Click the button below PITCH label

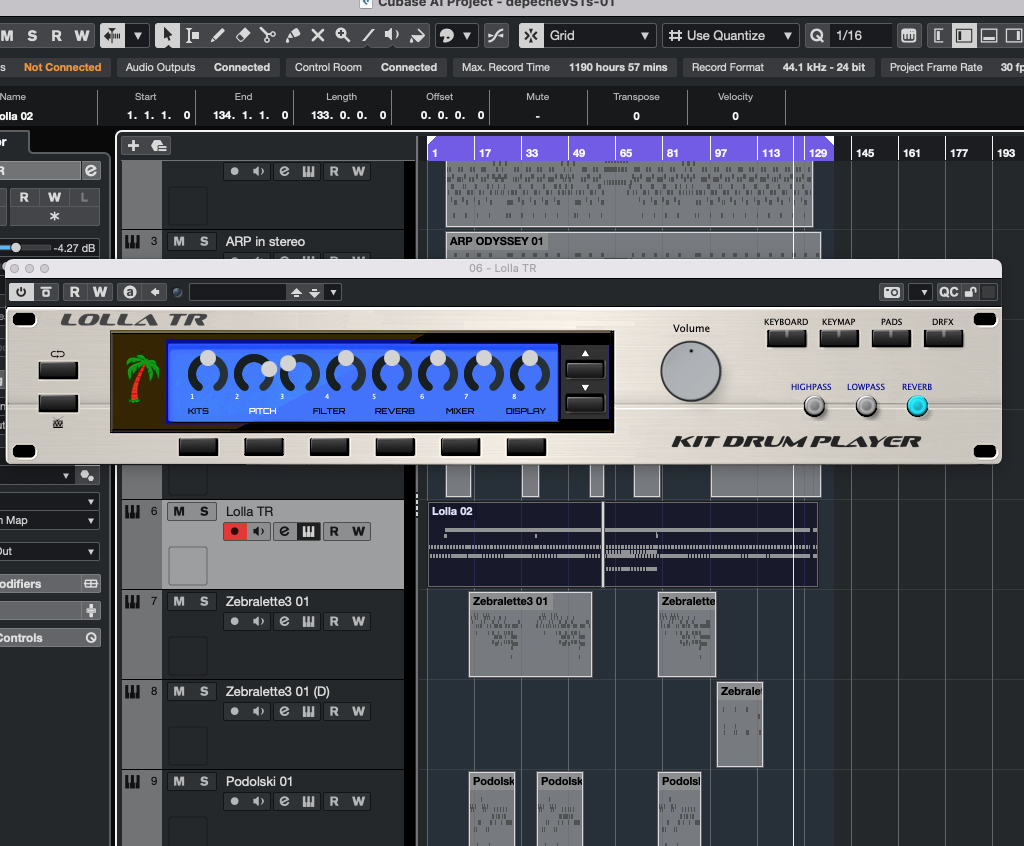tap(264, 447)
